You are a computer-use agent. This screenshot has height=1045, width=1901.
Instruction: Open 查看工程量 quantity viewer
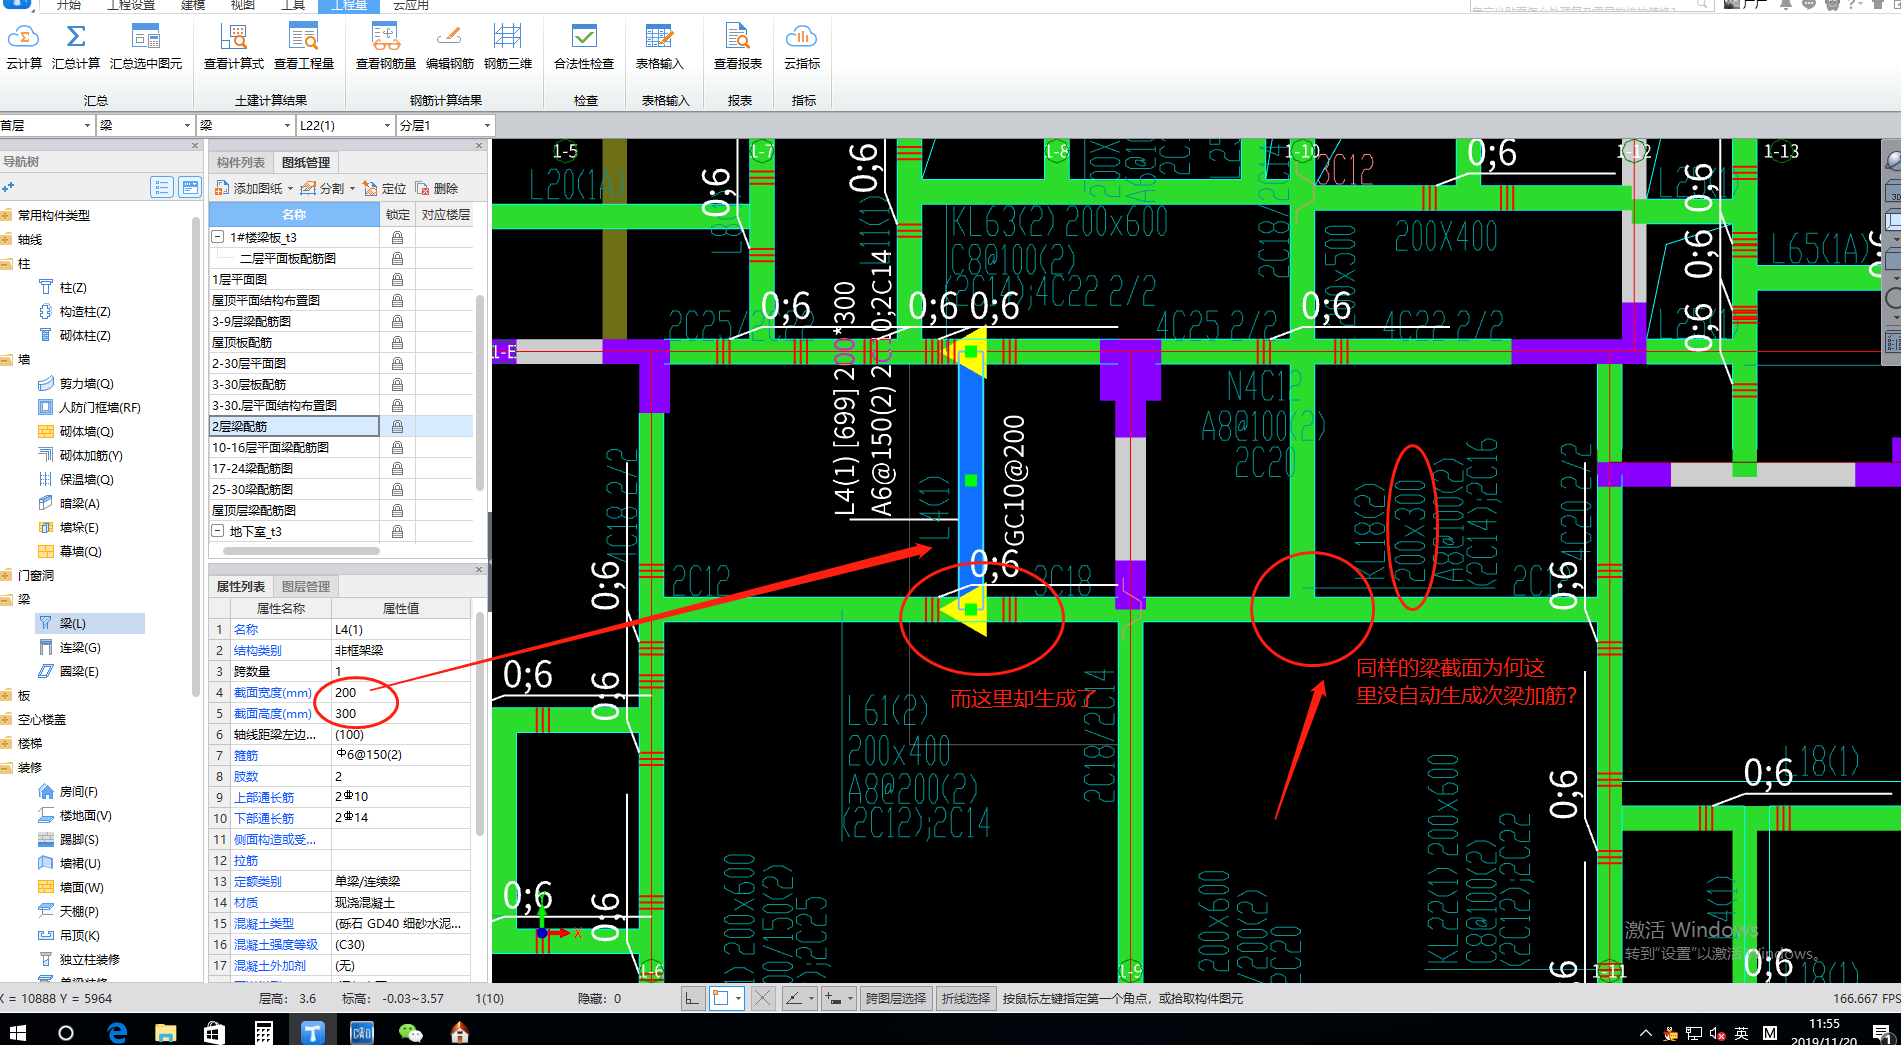(303, 47)
